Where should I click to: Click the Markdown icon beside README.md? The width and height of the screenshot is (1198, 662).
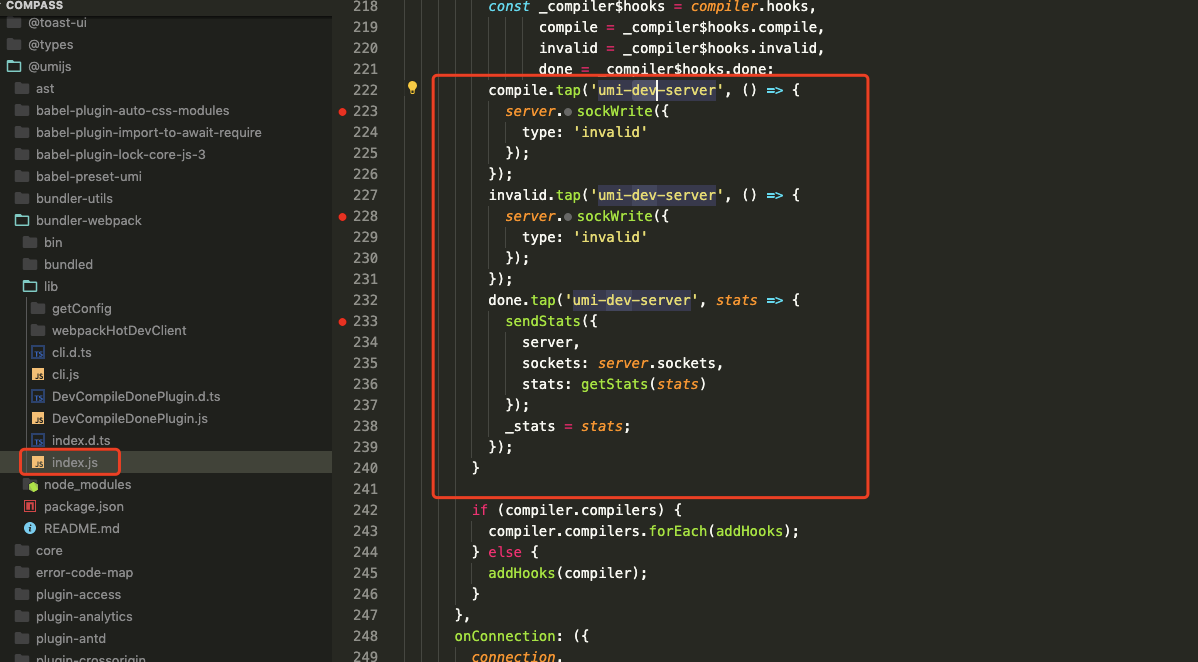point(30,528)
